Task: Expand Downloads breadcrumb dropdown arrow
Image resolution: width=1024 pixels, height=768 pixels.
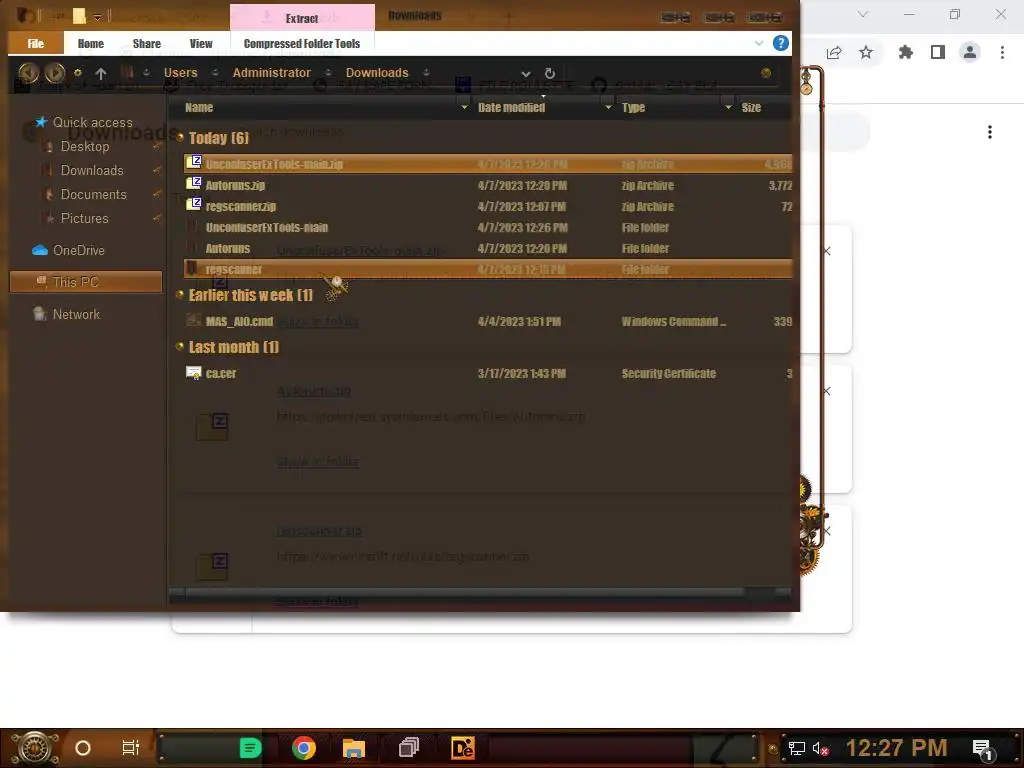Action: (426, 72)
